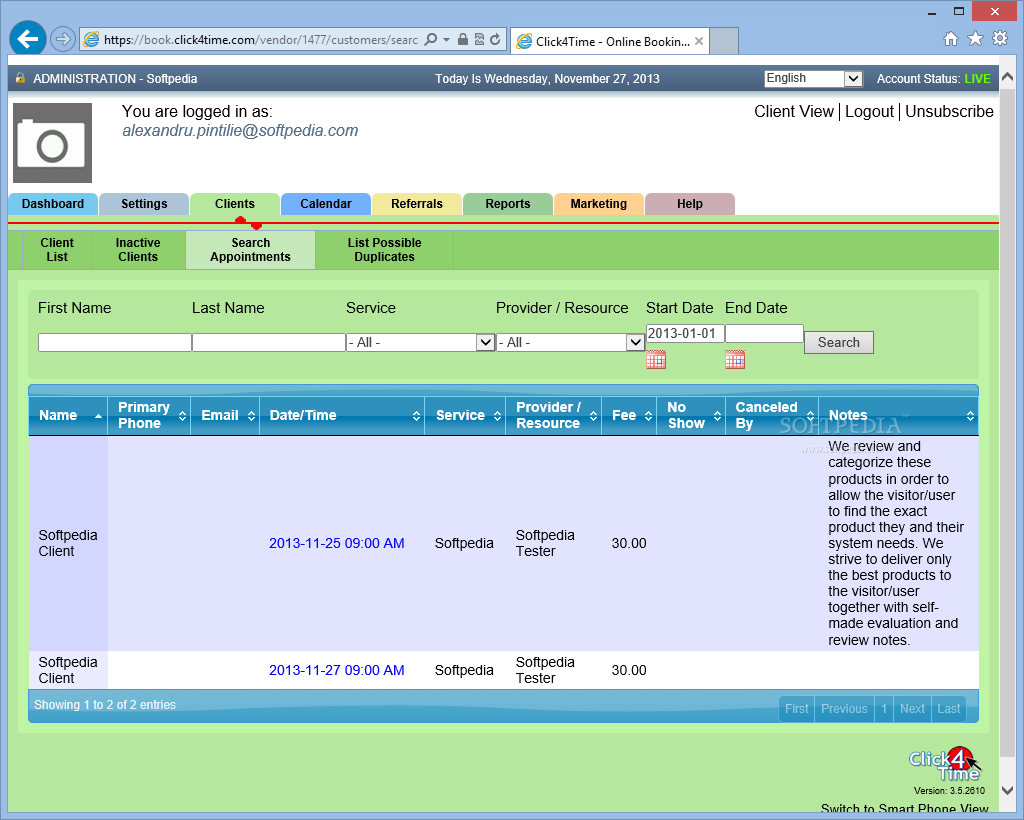Click the Switch to Smart Phone View link

pyautogui.click(x=904, y=809)
